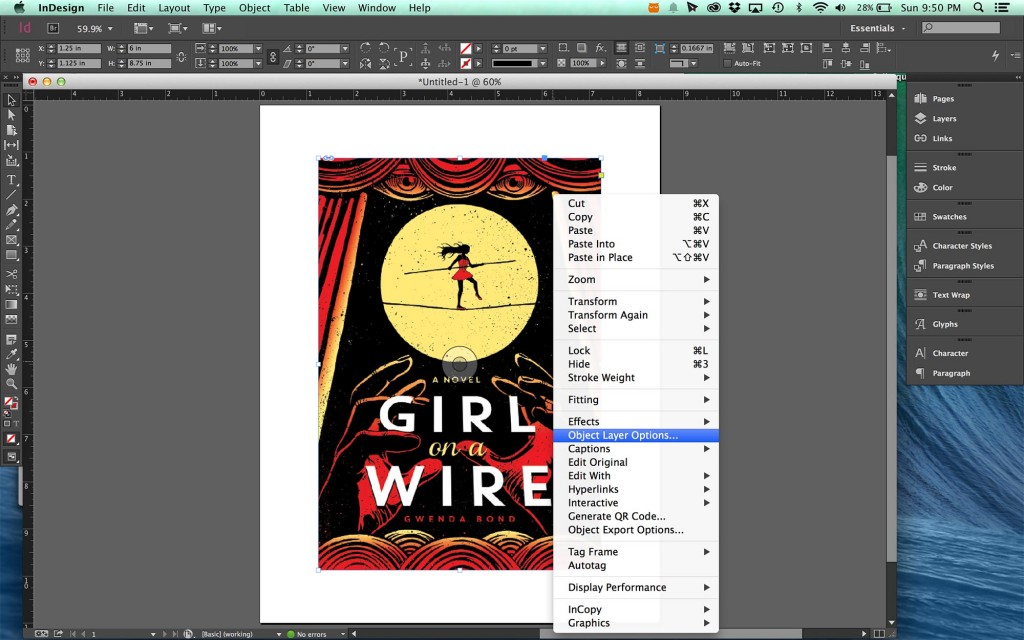
Task: Select the Rectangle Frame tool
Action: [11, 240]
